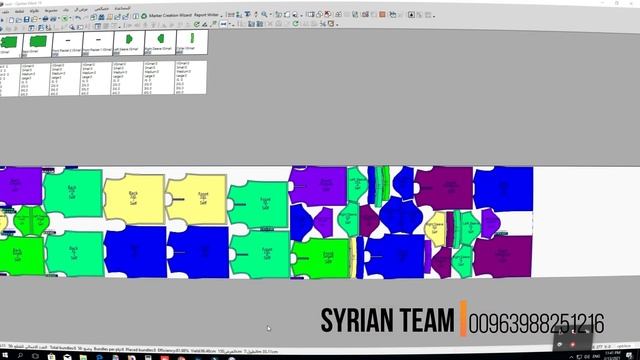
Task: Open the notification center tray icon
Action: click(629, 356)
